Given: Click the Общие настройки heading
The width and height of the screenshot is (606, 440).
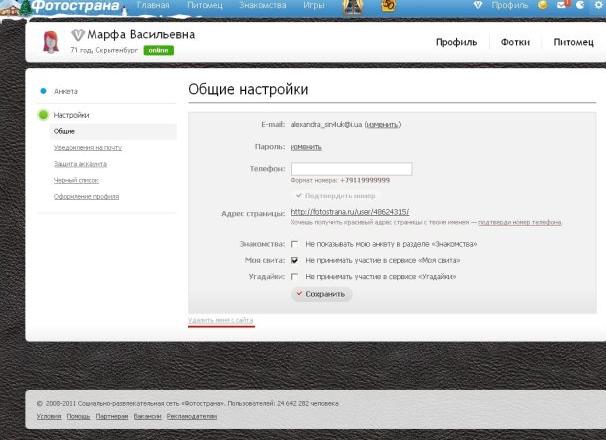Looking at the screenshot, I should tap(248, 89).
